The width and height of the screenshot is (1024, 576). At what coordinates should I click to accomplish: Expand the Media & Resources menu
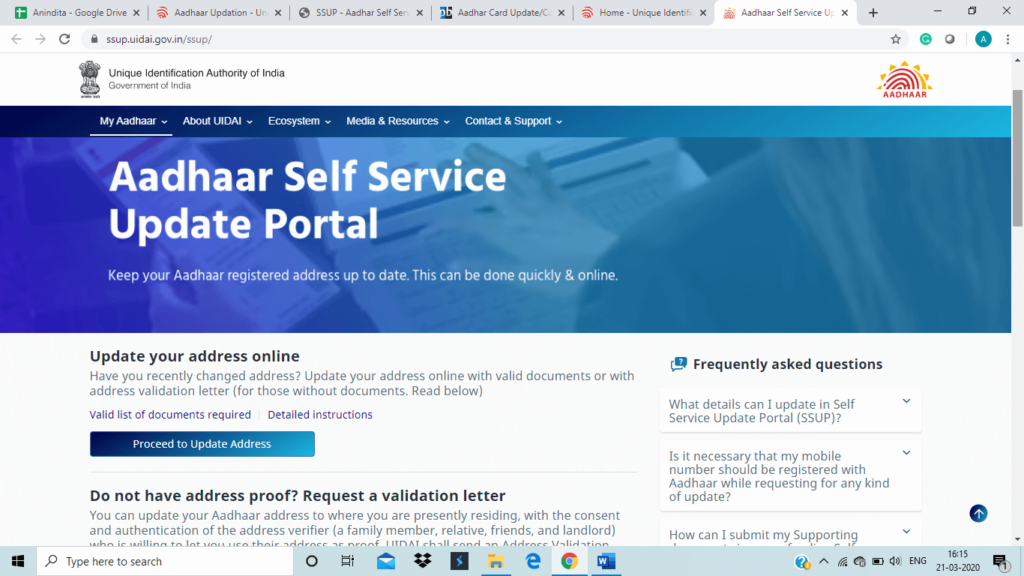(398, 121)
